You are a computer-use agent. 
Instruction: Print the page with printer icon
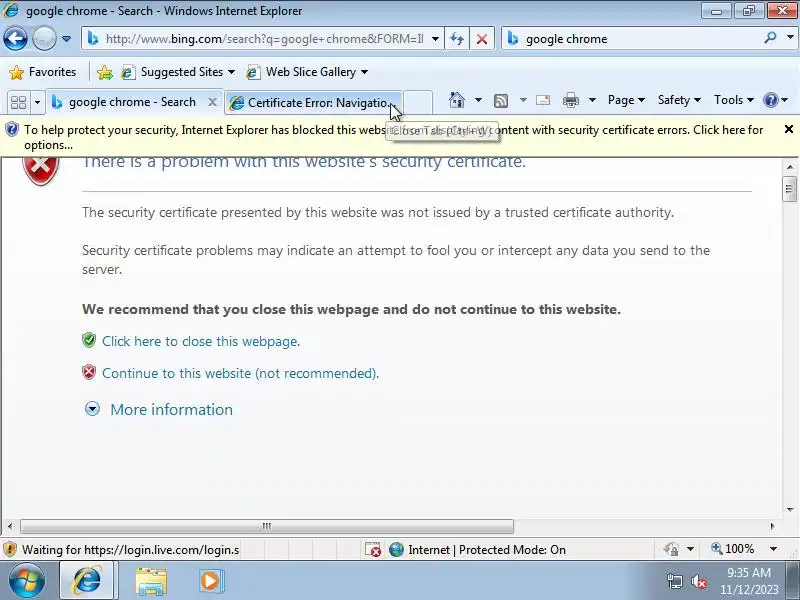pyautogui.click(x=571, y=100)
